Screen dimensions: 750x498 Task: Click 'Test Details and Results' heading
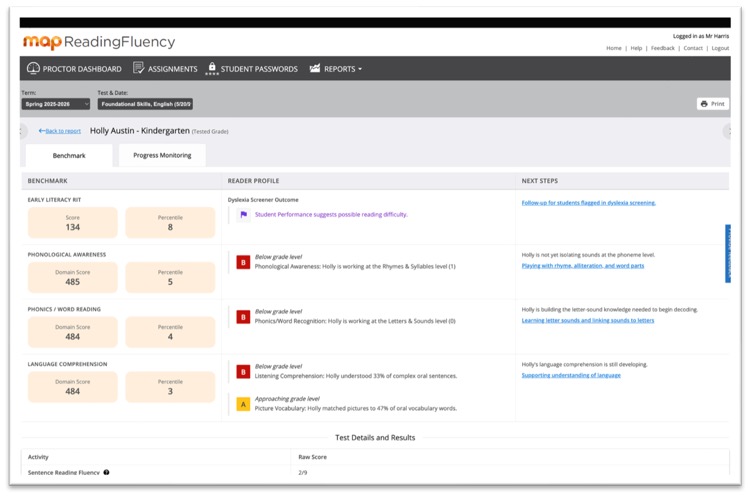click(375, 437)
